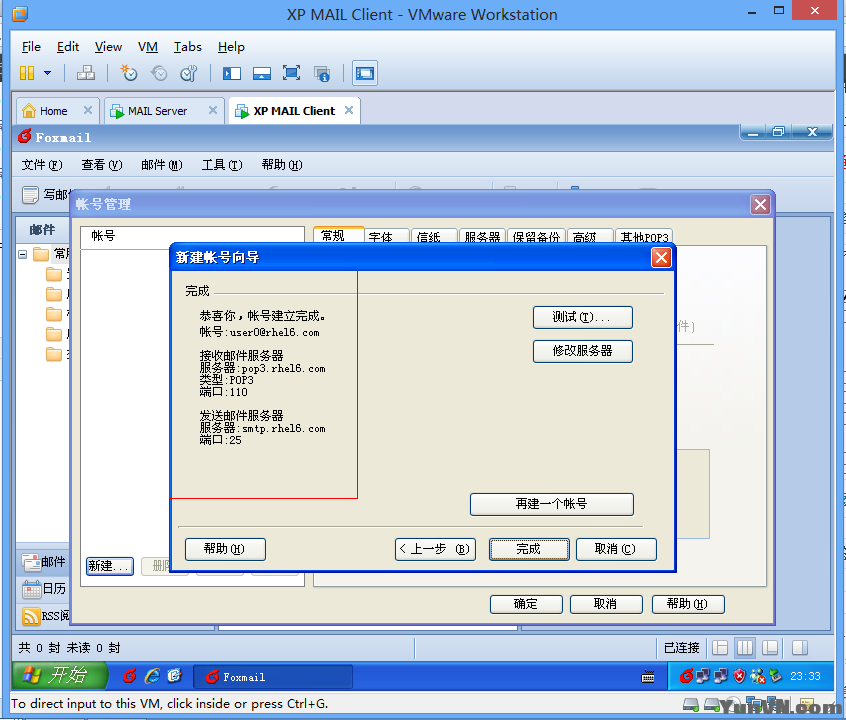Take a snapshot using the clock-star icon

tap(128, 73)
